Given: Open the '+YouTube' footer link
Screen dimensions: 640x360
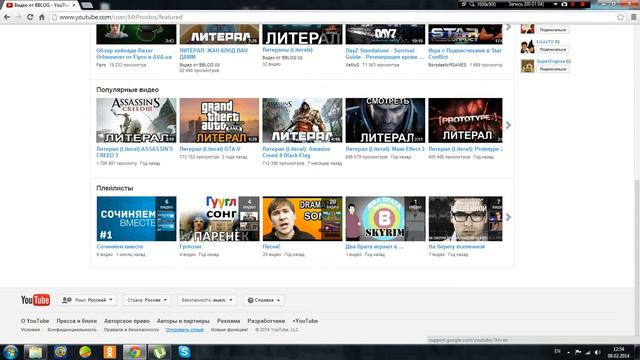Looking at the screenshot, I should pos(305,321).
